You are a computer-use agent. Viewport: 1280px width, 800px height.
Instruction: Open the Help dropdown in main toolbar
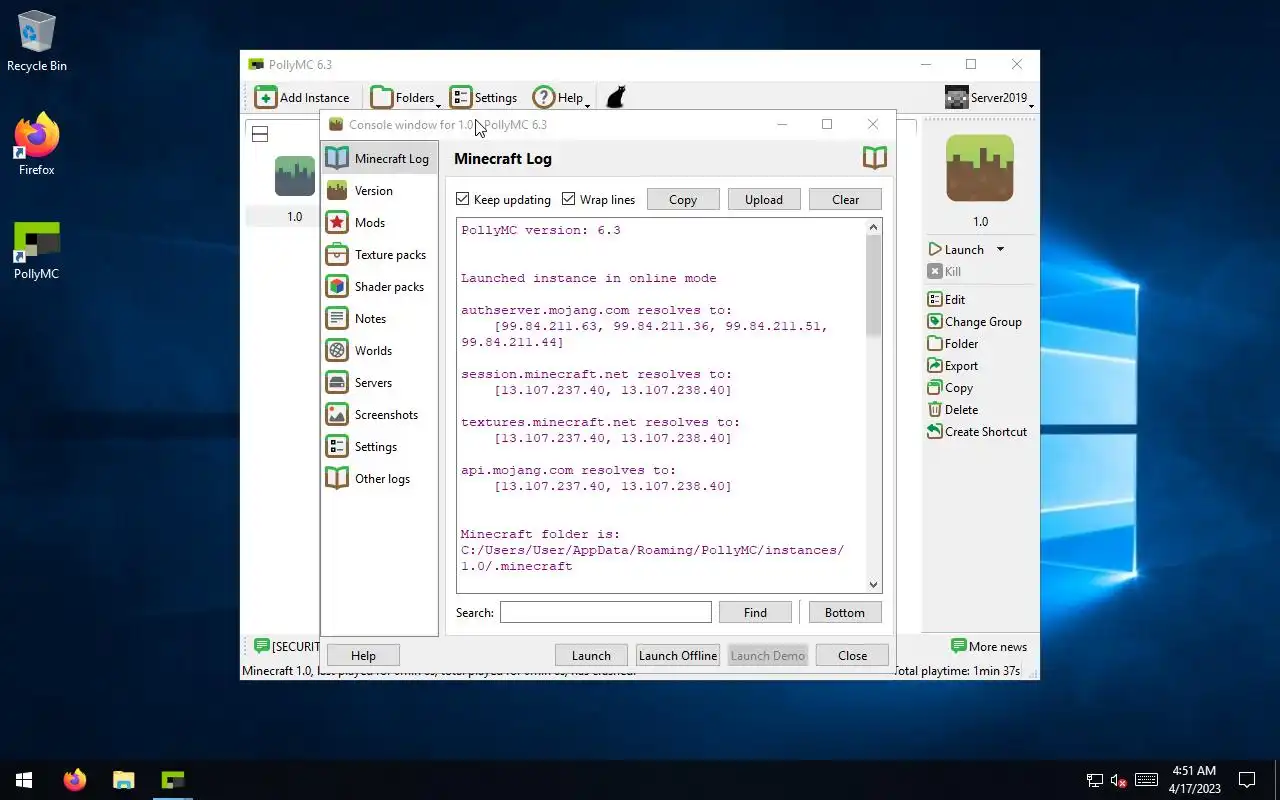[x=561, y=97]
